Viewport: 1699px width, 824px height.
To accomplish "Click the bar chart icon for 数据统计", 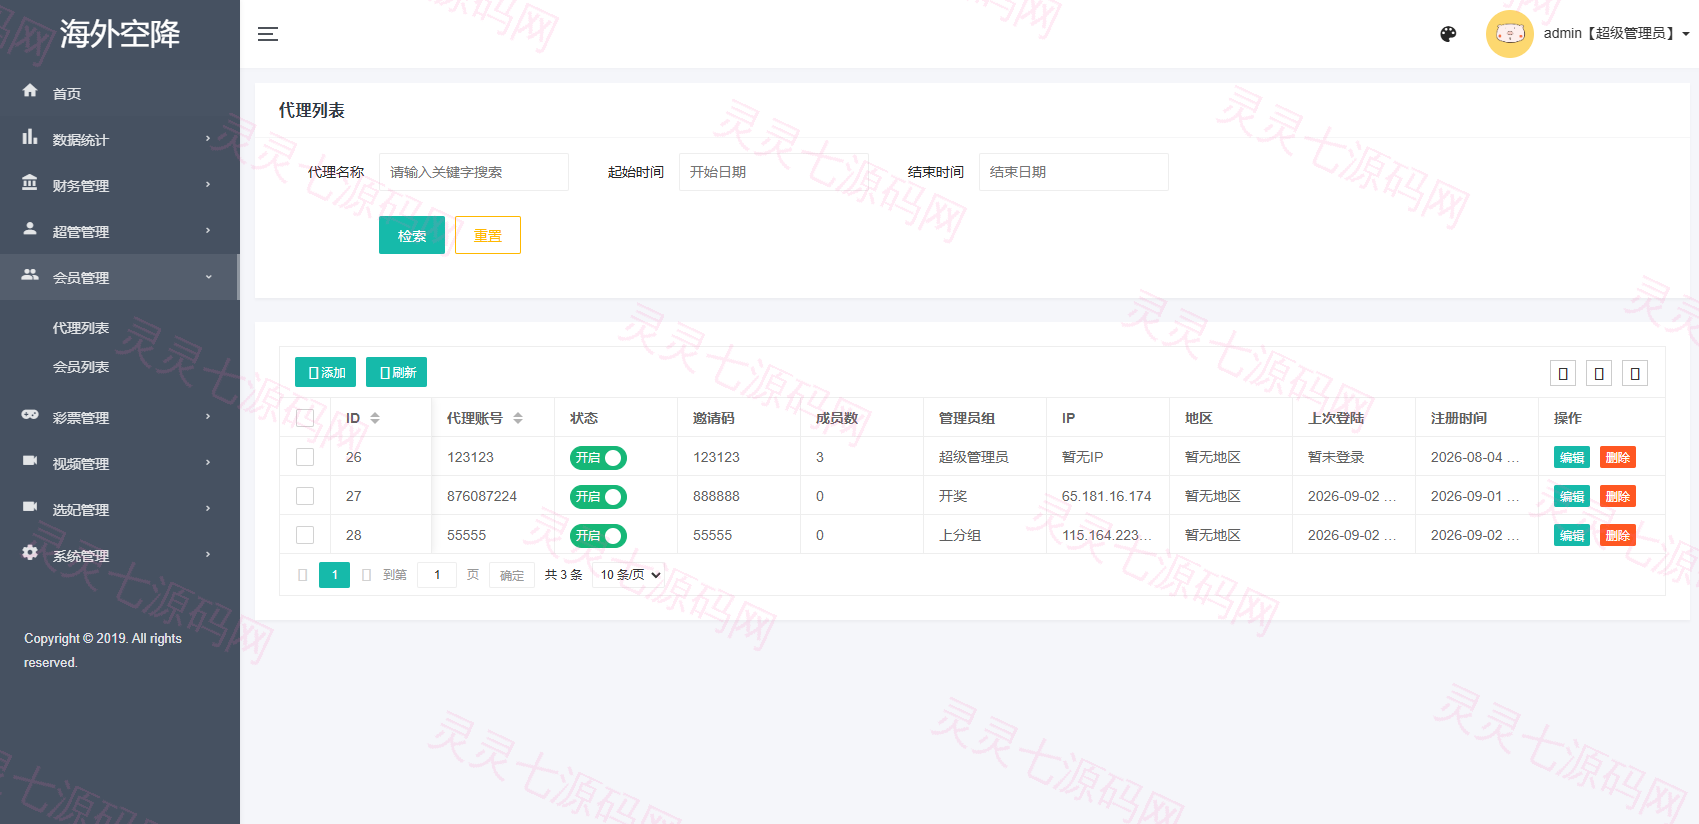I will point(30,137).
